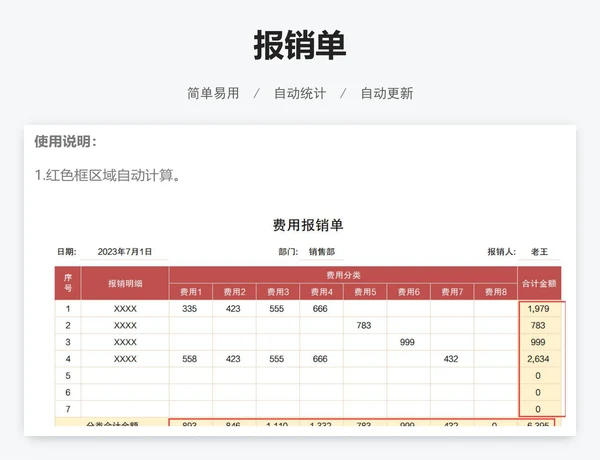Viewport: 600px width, 460px height.
Task: Click the 费用3 column header
Action: tap(278, 292)
